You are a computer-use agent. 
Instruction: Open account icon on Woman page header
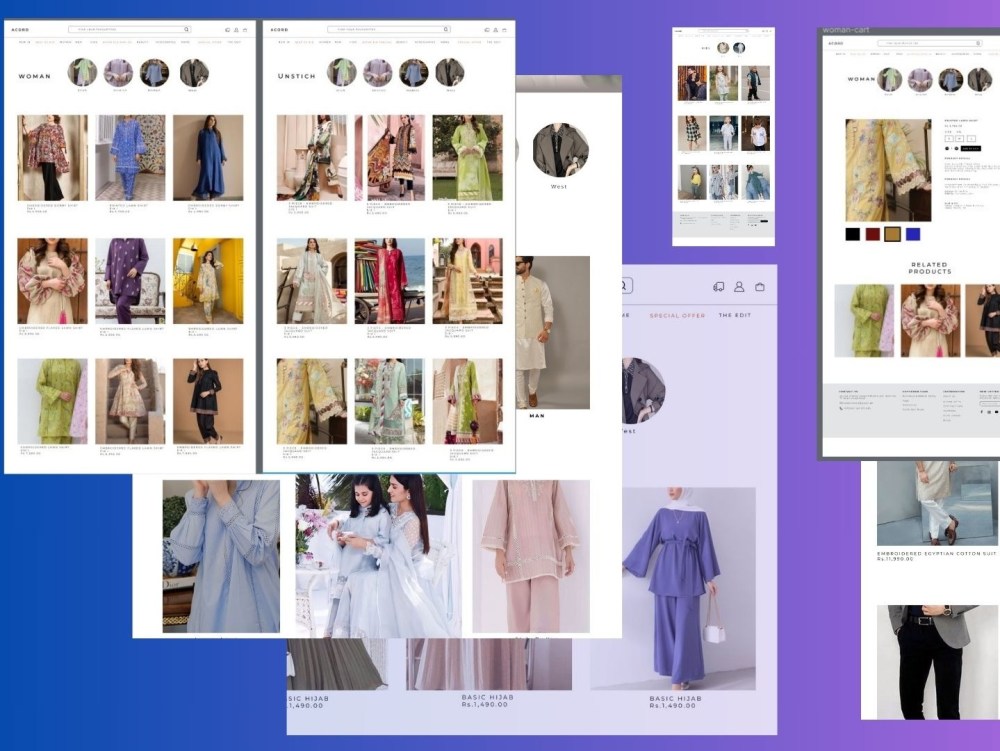pyautogui.click(x=236, y=30)
